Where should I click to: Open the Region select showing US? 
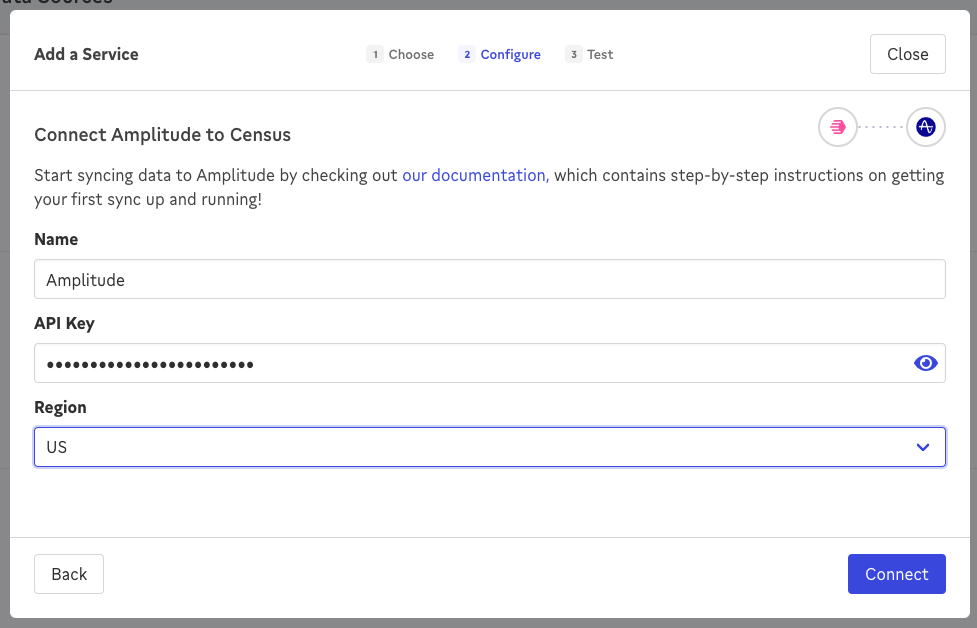470,447
